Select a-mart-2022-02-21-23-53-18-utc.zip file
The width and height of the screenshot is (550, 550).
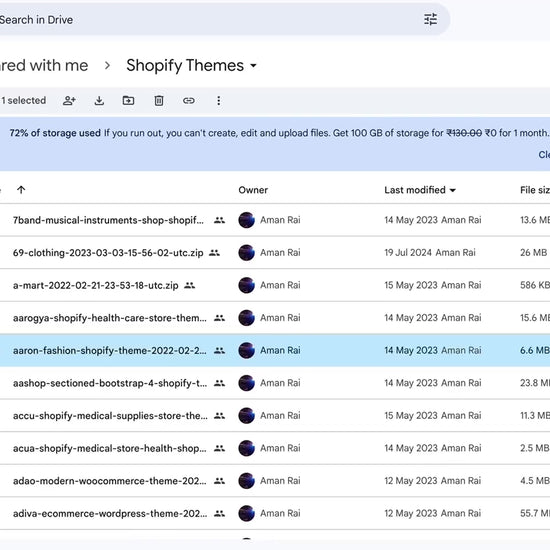[95, 285]
